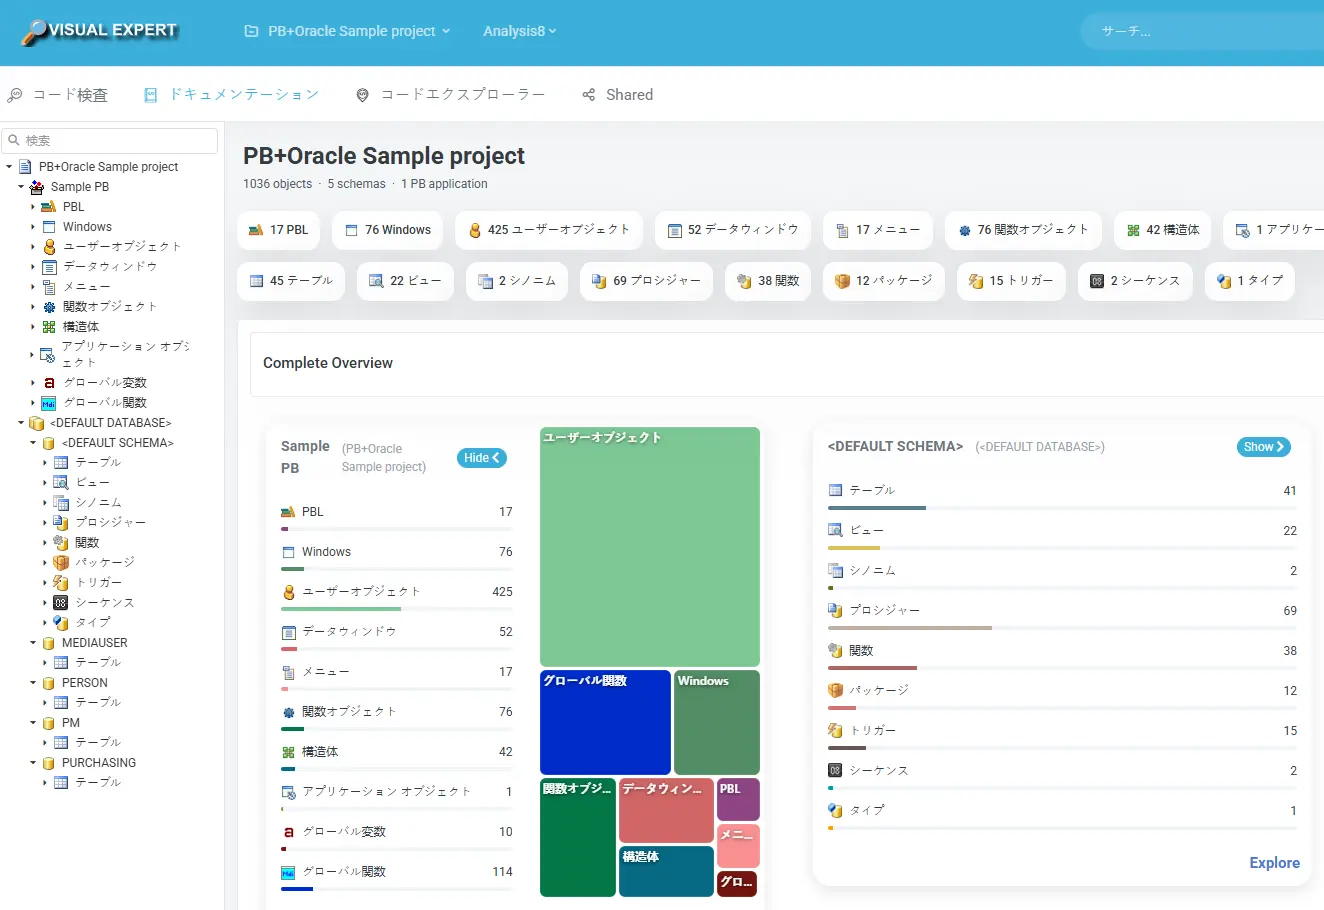
Task: Hide the Sample PB panel details
Action: [x=482, y=458]
